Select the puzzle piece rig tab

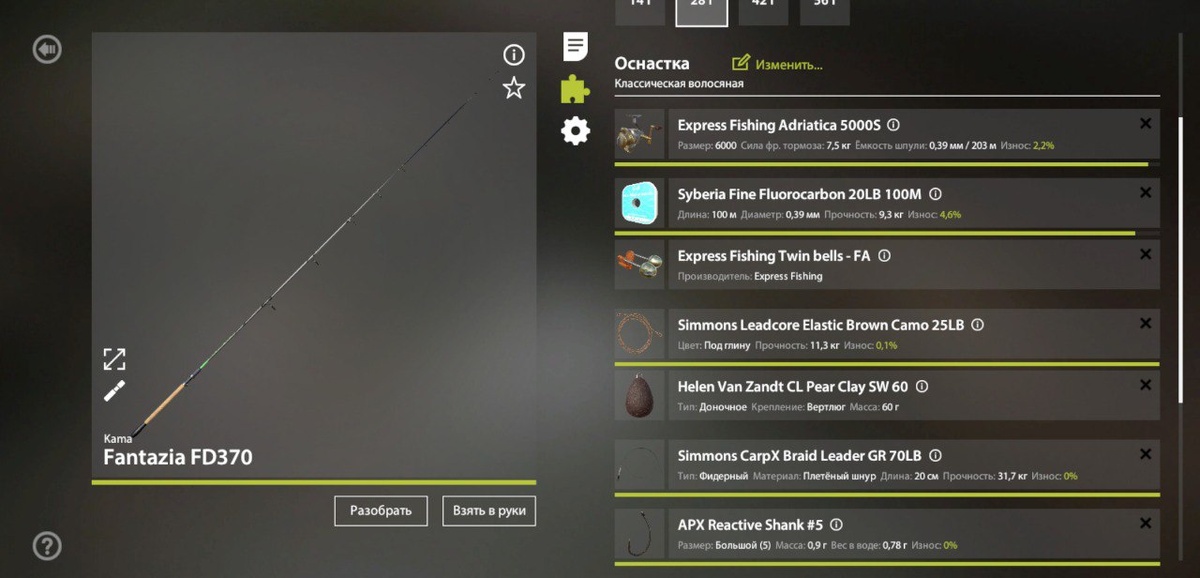(574, 89)
